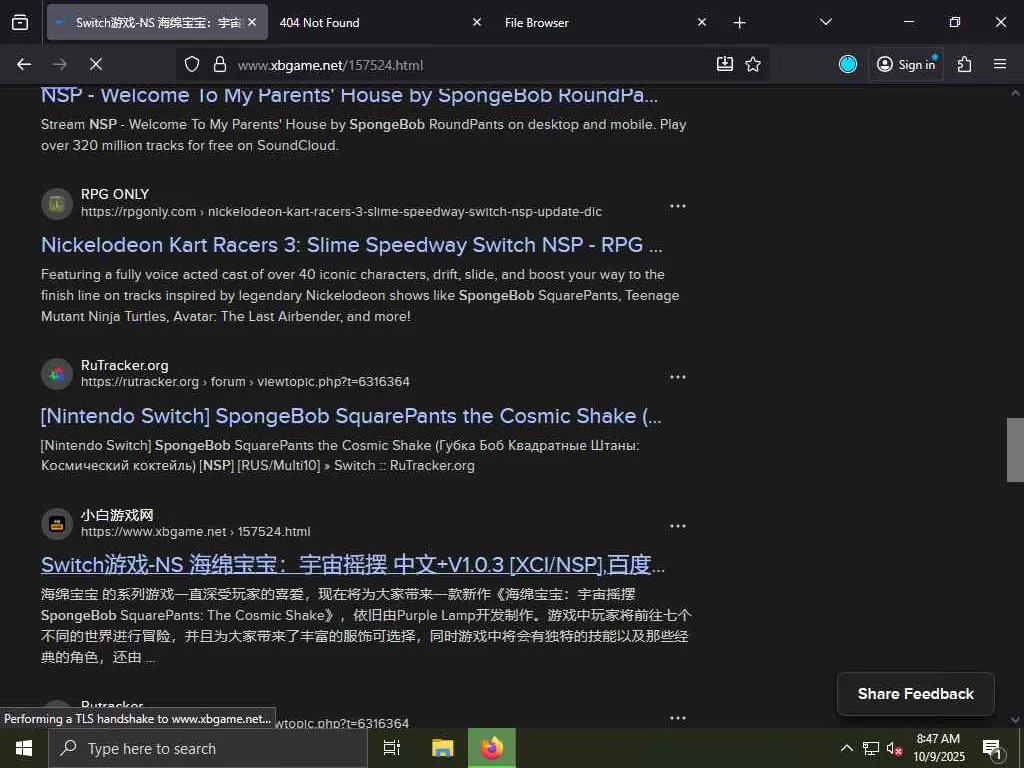Image resolution: width=1024 pixels, height=768 pixels.
Task: Click the install page download icon
Action: pyautogui.click(x=725, y=64)
